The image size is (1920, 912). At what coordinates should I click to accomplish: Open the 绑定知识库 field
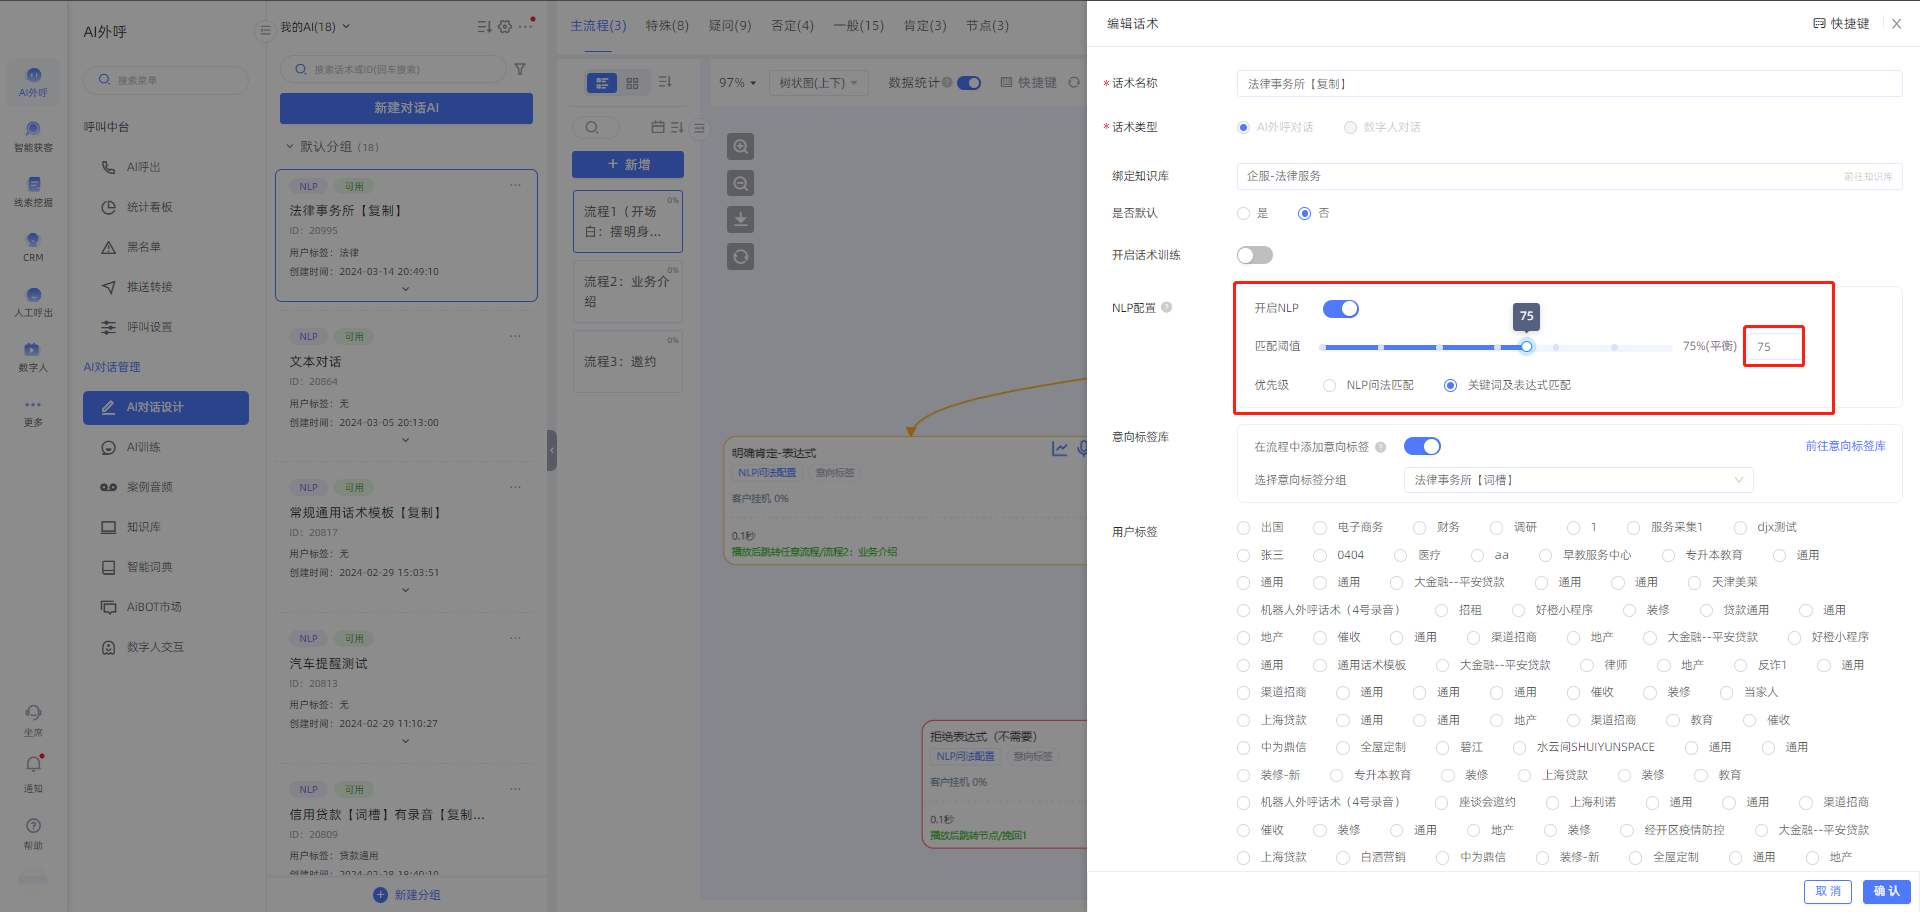click(1569, 176)
